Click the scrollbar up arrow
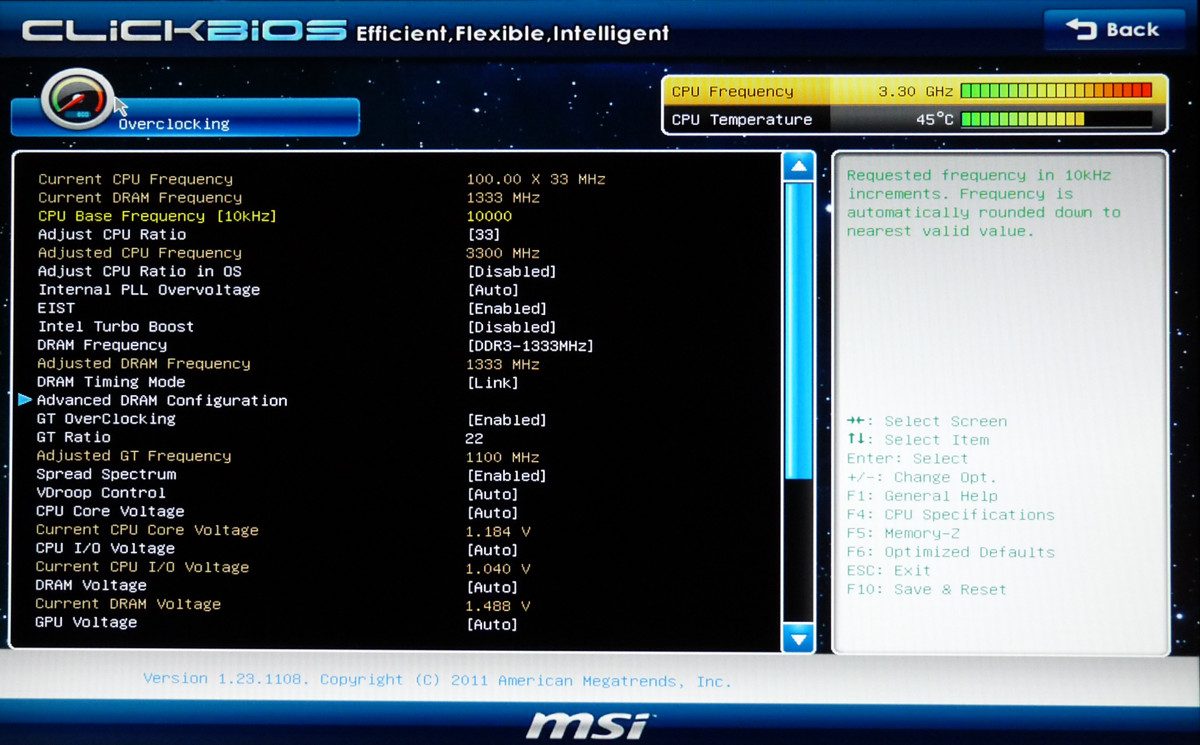This screenshot has height=745, width=1200. (x=798, y=167)
